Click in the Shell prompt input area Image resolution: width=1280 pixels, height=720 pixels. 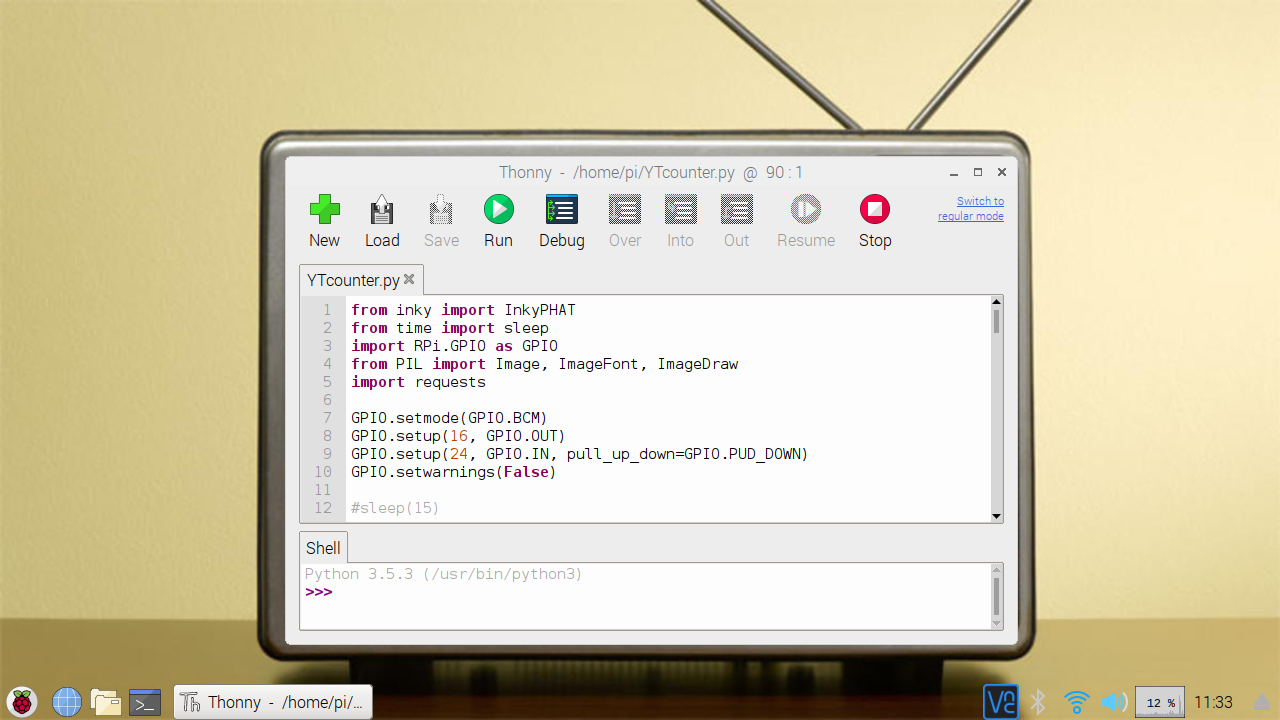click(660, 593)
